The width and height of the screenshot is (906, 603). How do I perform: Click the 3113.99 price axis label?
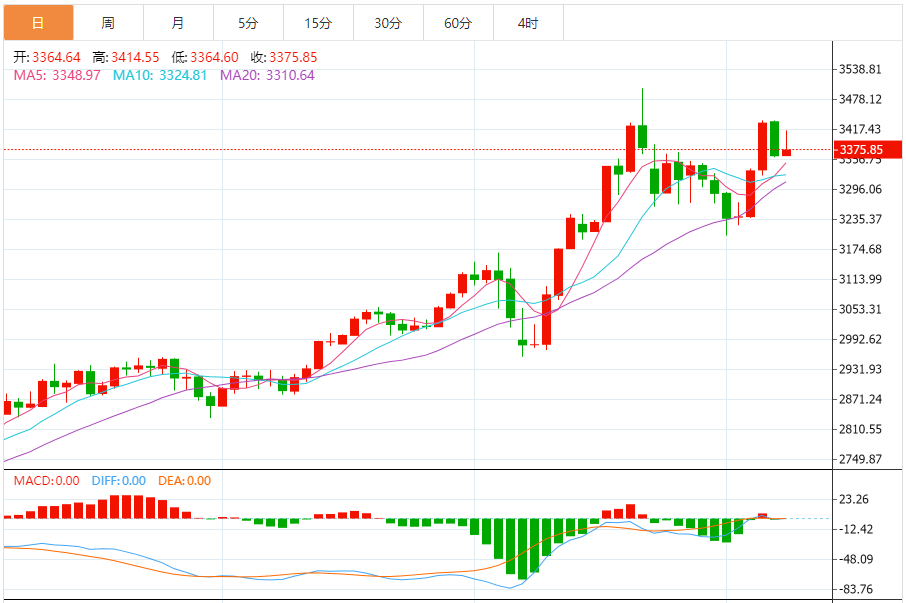(860, 280)
